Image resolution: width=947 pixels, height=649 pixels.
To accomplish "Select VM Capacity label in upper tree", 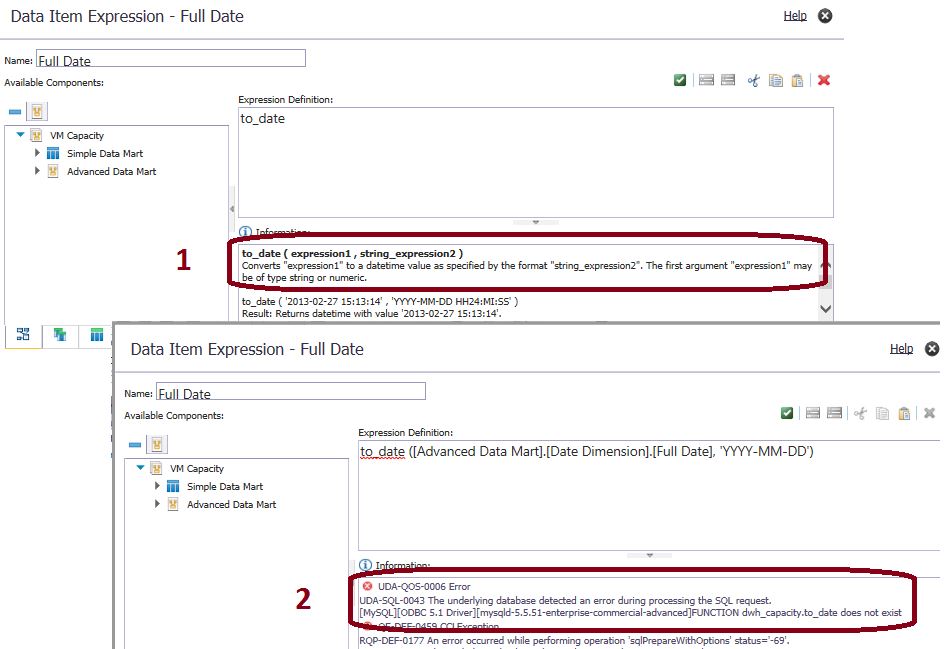I will point(77,135).
